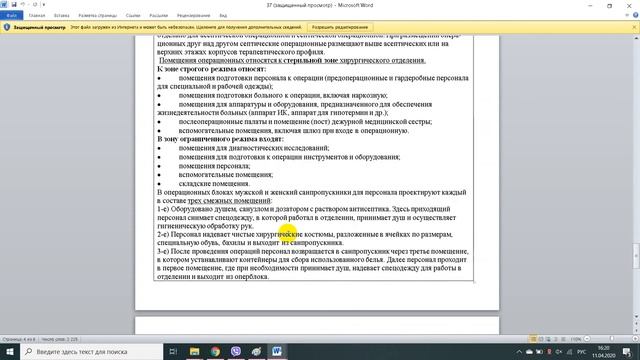Switch to Draft view icon
The height and width of the screenshot is (360, 640).
tap(563, 339)
